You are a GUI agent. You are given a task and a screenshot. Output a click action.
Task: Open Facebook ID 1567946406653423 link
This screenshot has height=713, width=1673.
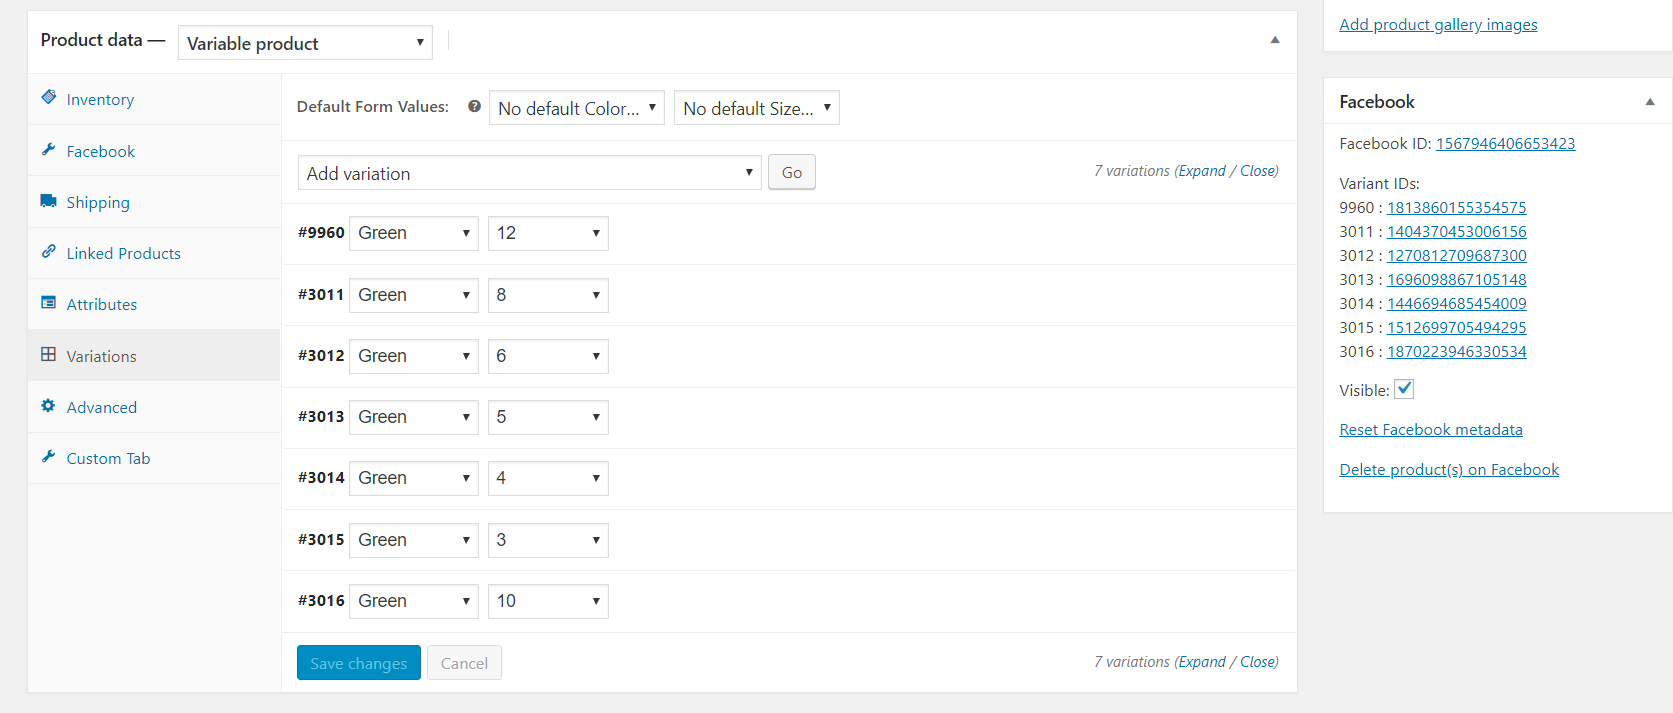click(x=1505, y=143)
